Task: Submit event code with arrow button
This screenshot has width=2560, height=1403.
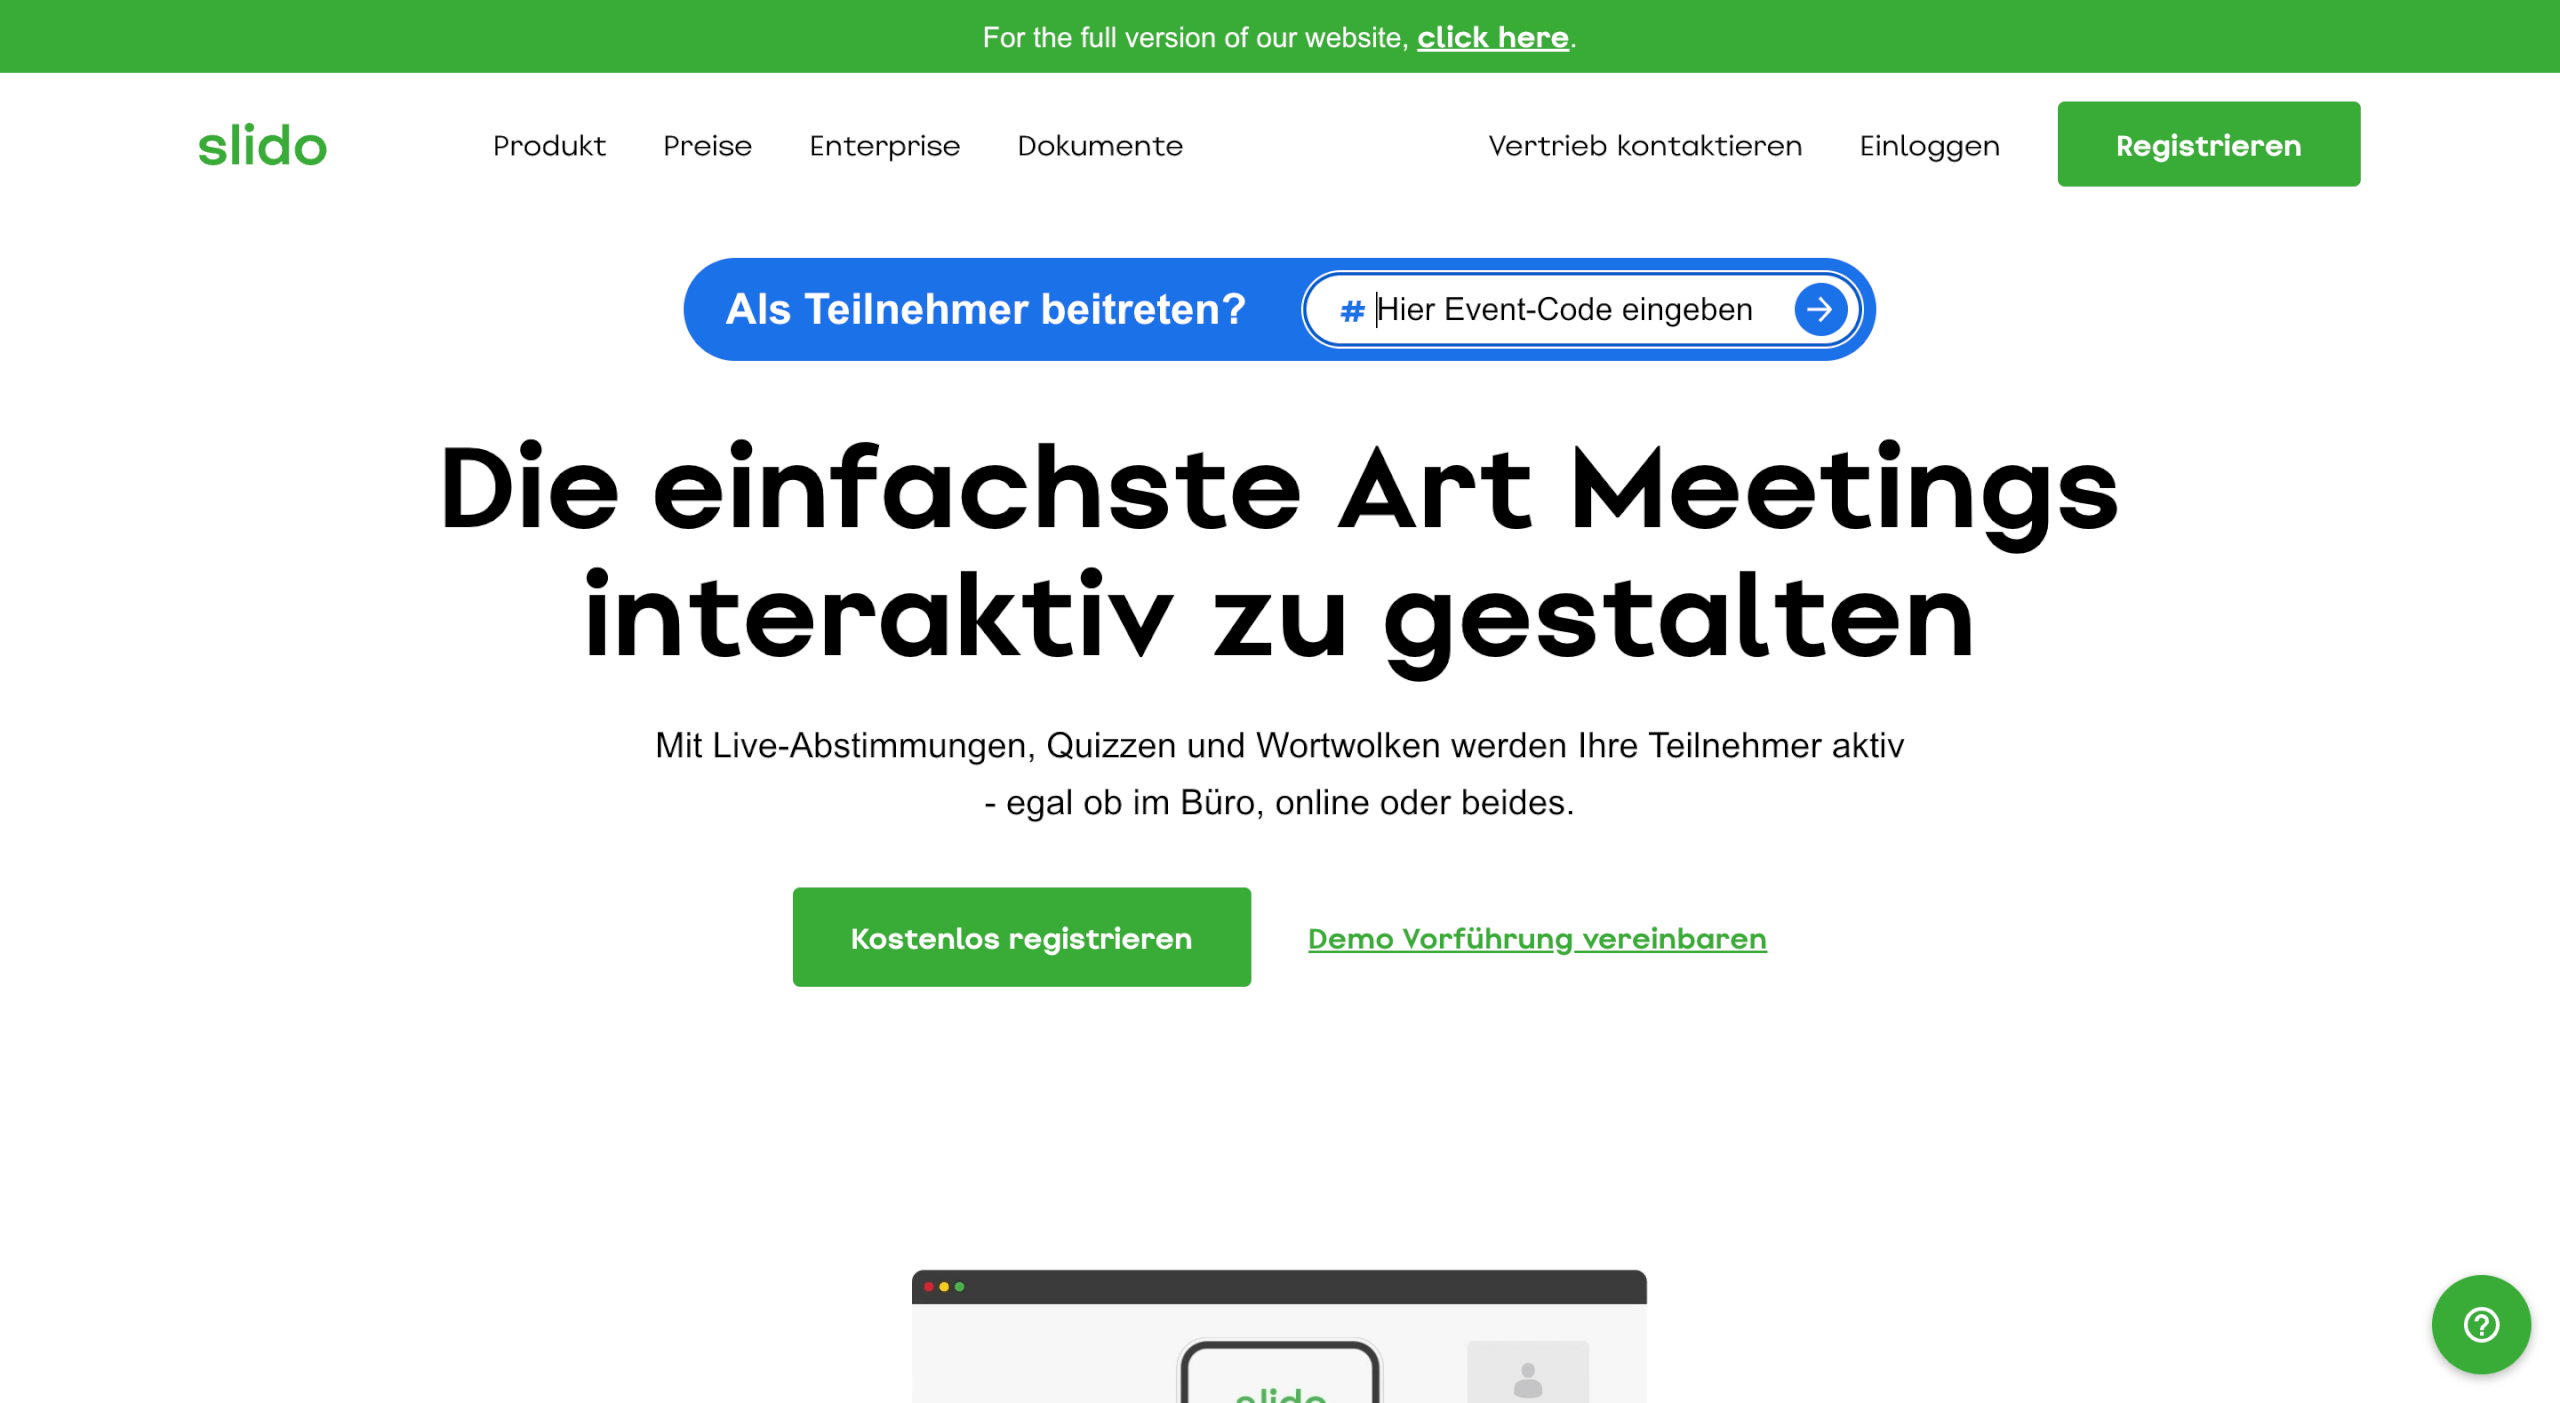Action: [x=1819, y=309]
